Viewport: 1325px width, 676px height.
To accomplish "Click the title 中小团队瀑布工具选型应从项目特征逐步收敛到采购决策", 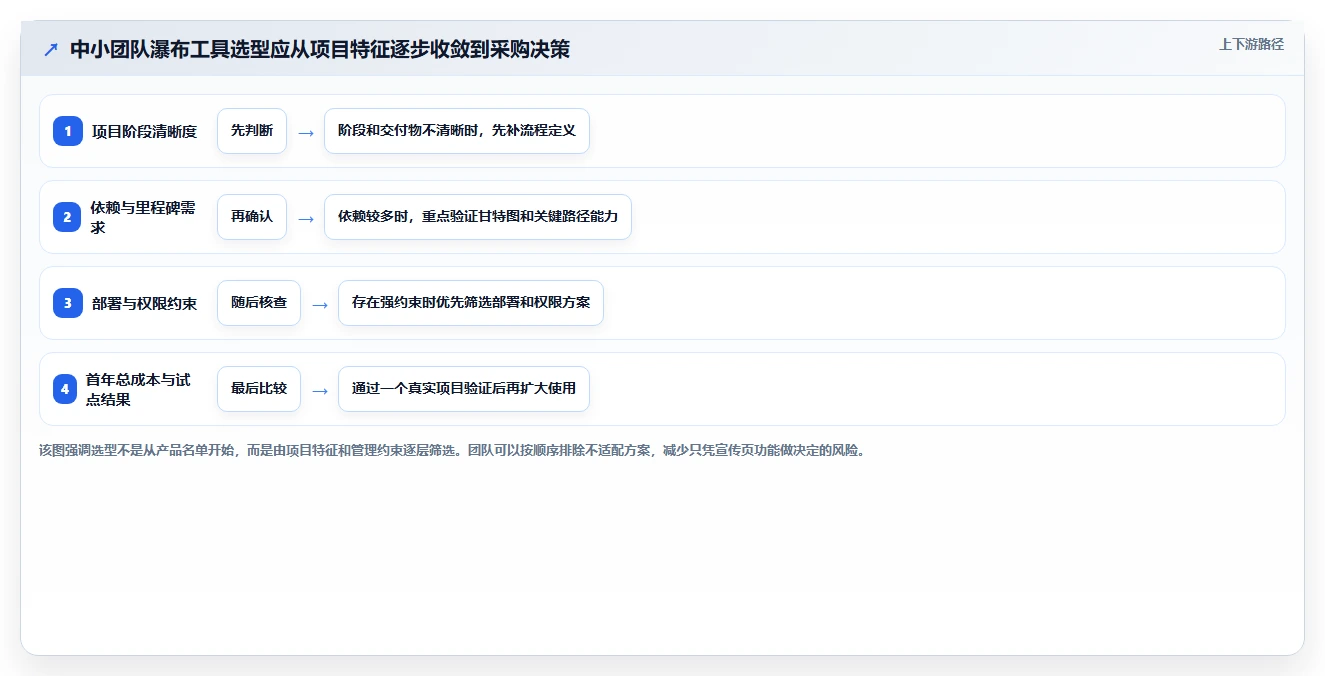I will coord(320,49).
